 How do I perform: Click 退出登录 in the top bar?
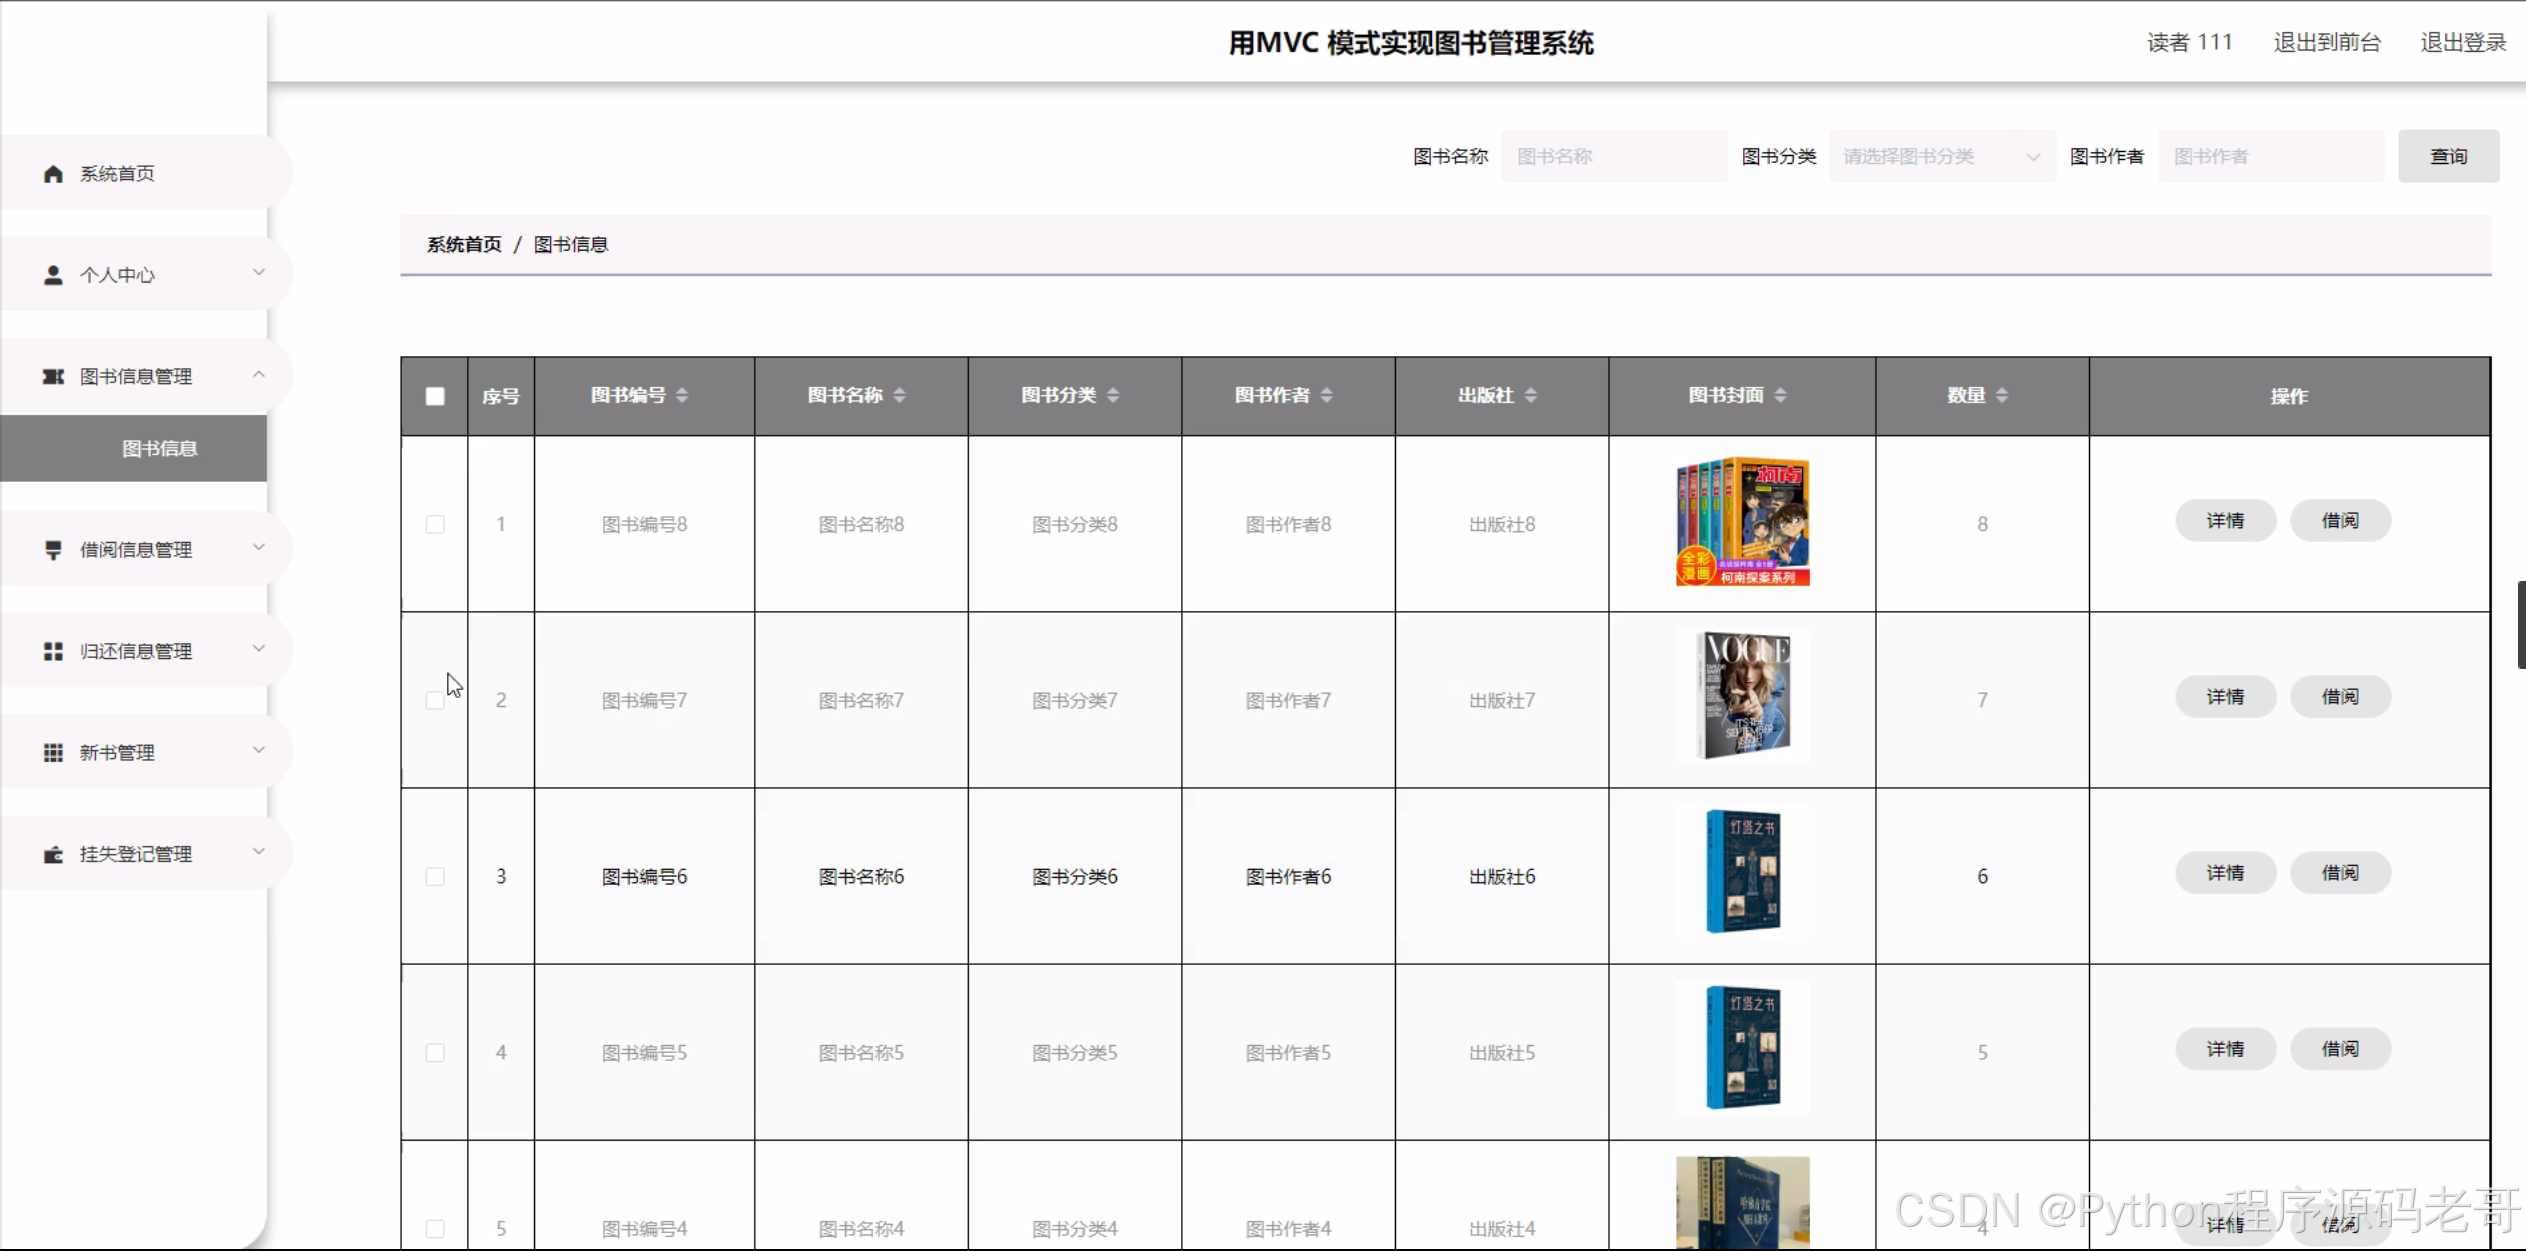click(2462, 42)
